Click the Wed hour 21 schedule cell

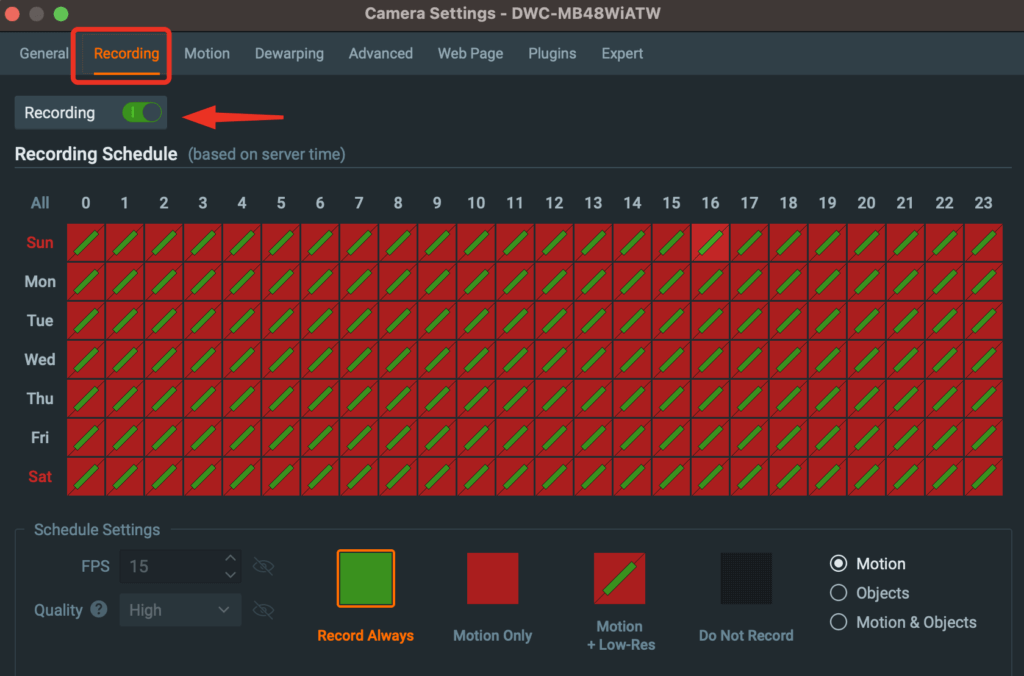[905, 360]
